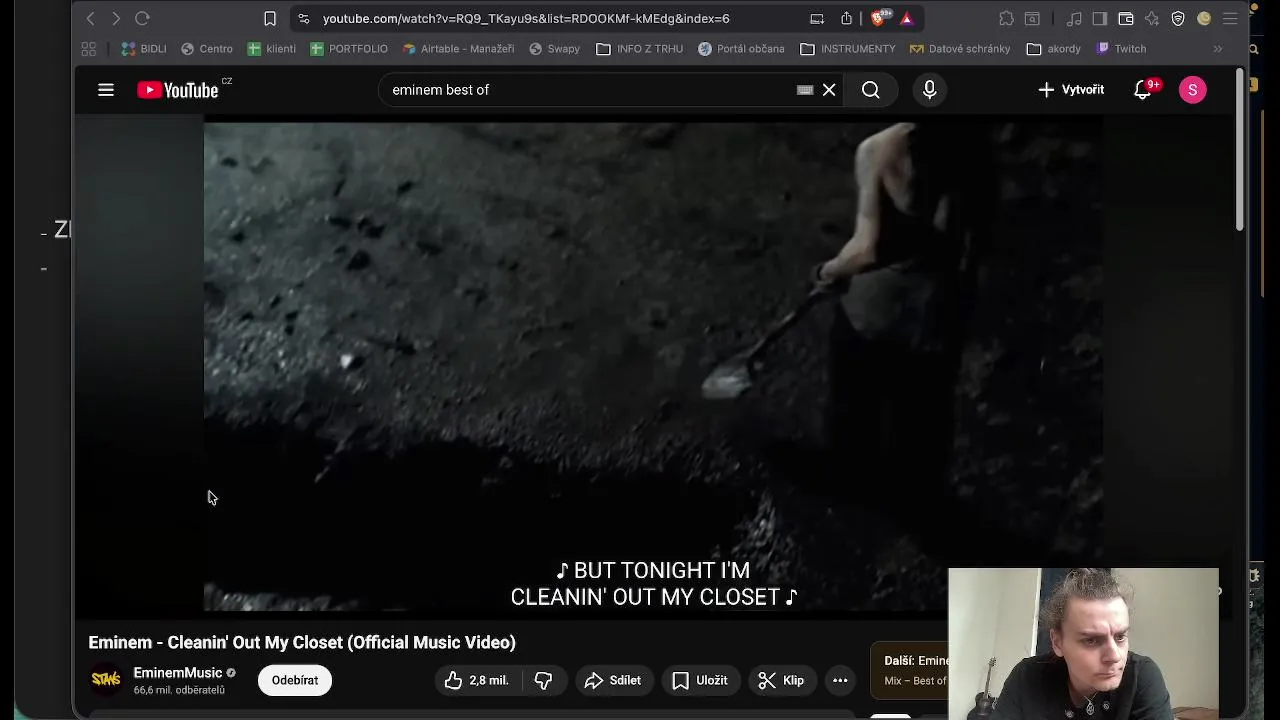Open BIDLI bookmark
Viewport: 1280px width, 720px height.
[144, 48]
